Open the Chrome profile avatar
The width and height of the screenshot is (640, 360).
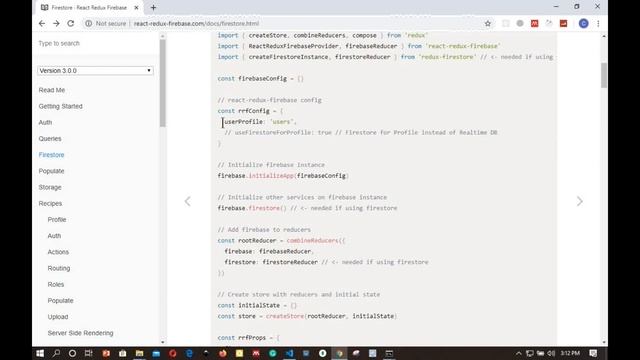pos(584,24)
